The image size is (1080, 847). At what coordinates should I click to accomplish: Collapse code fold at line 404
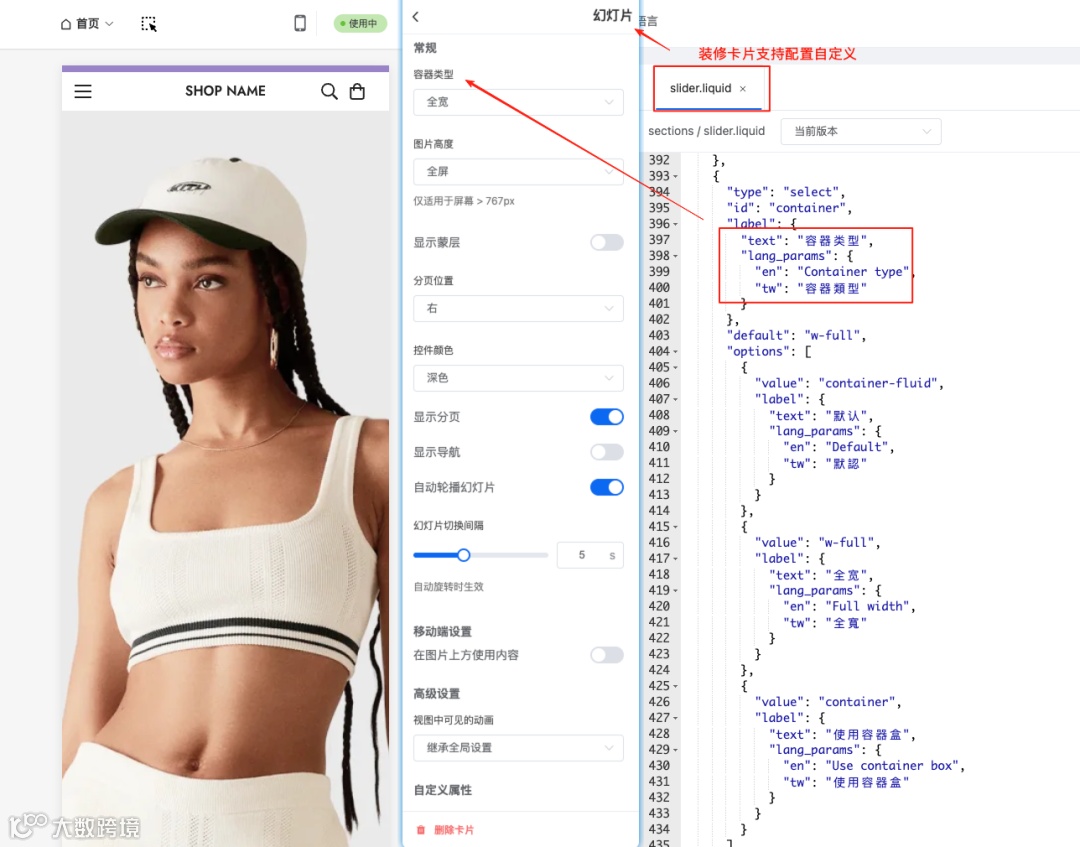(675, 352)
